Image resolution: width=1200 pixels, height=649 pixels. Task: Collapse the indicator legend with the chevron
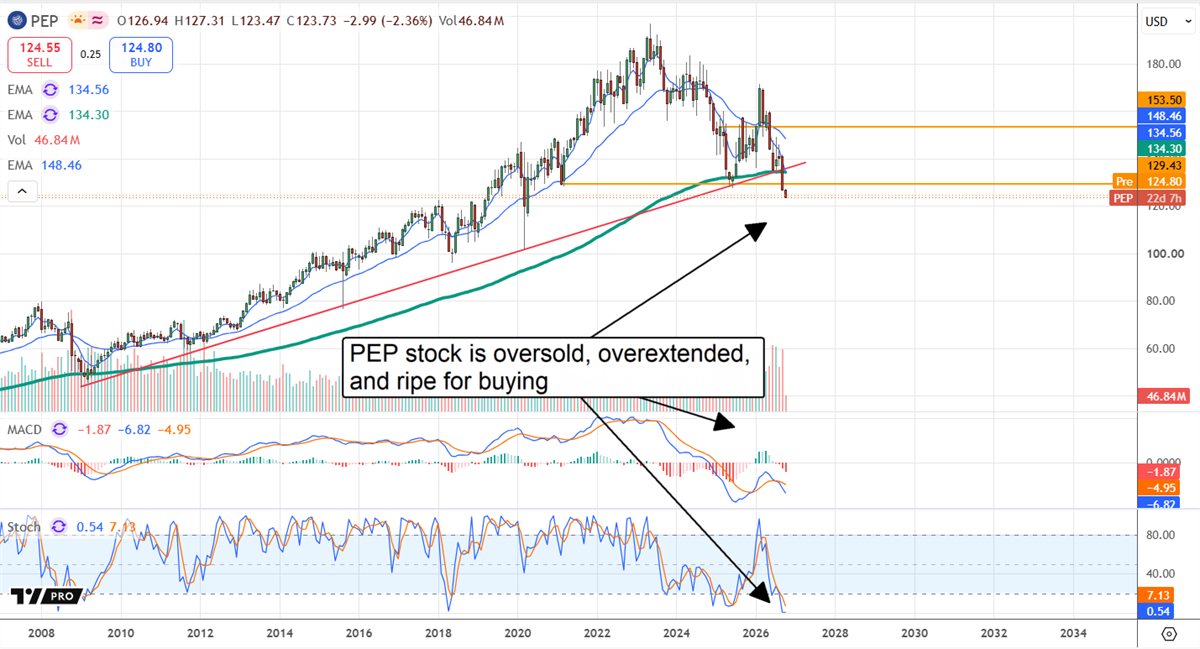pos(23,192)
